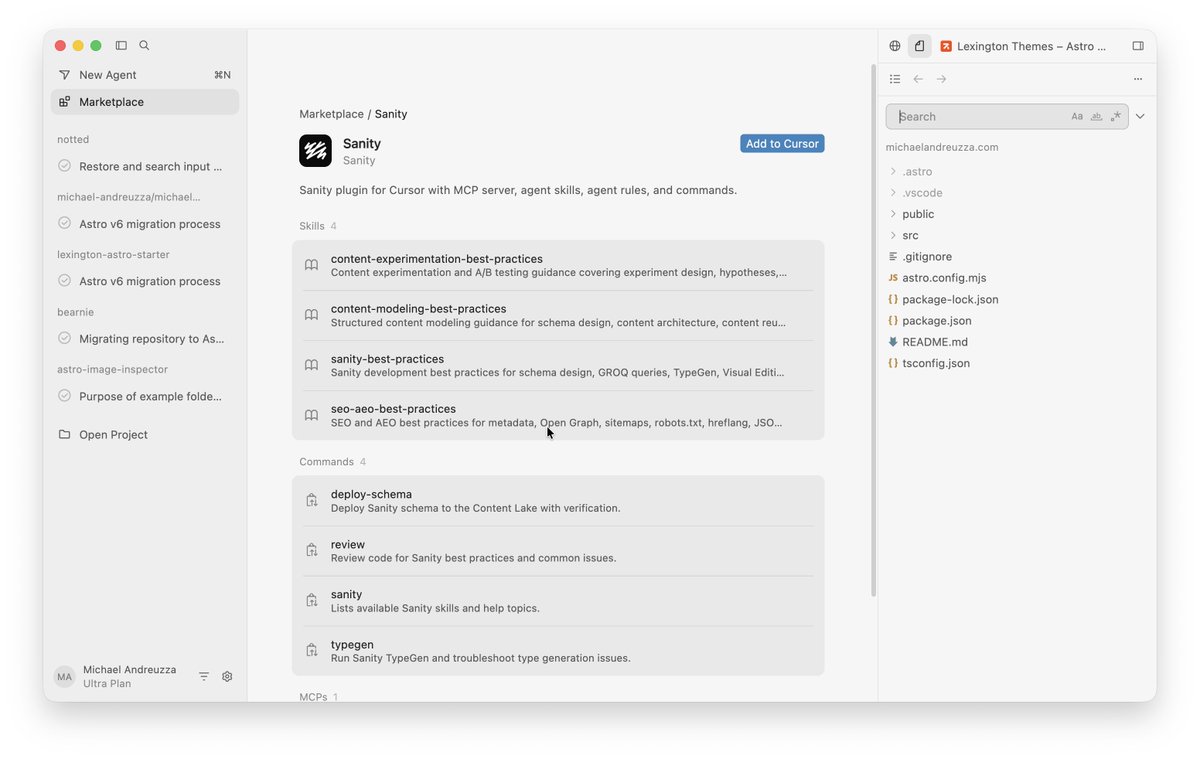Click the New Agent paper-plane icon
This screenshot has height=759, width=1200.
click(64, 75)
